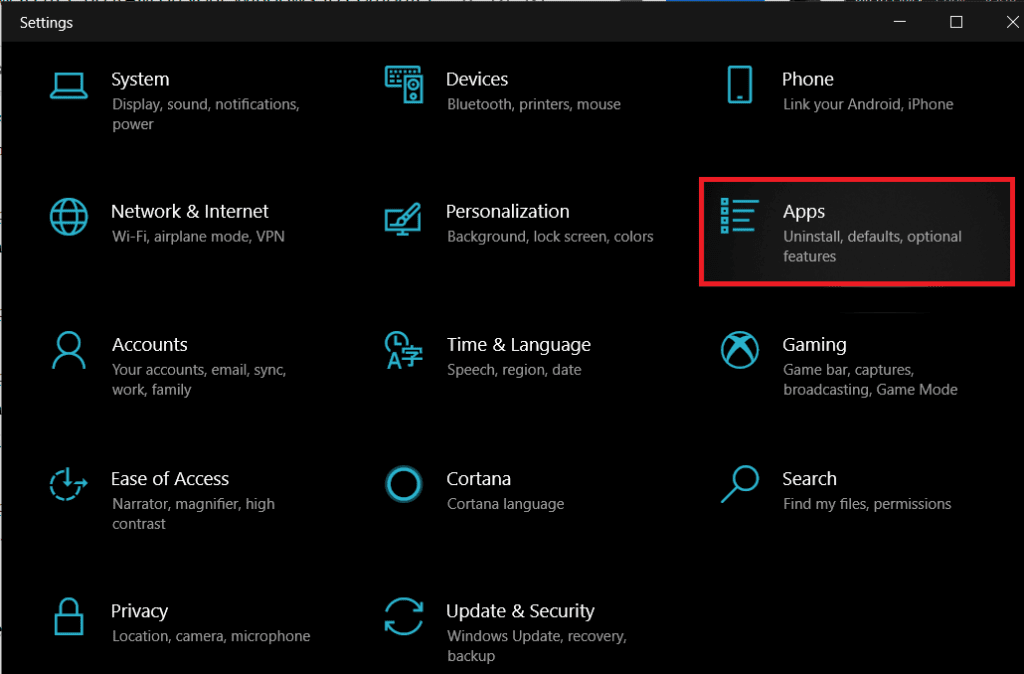Go to the Search heading
Viewport: 1024px width, 674px height.
pyautogui.click(x=809, y=479)
